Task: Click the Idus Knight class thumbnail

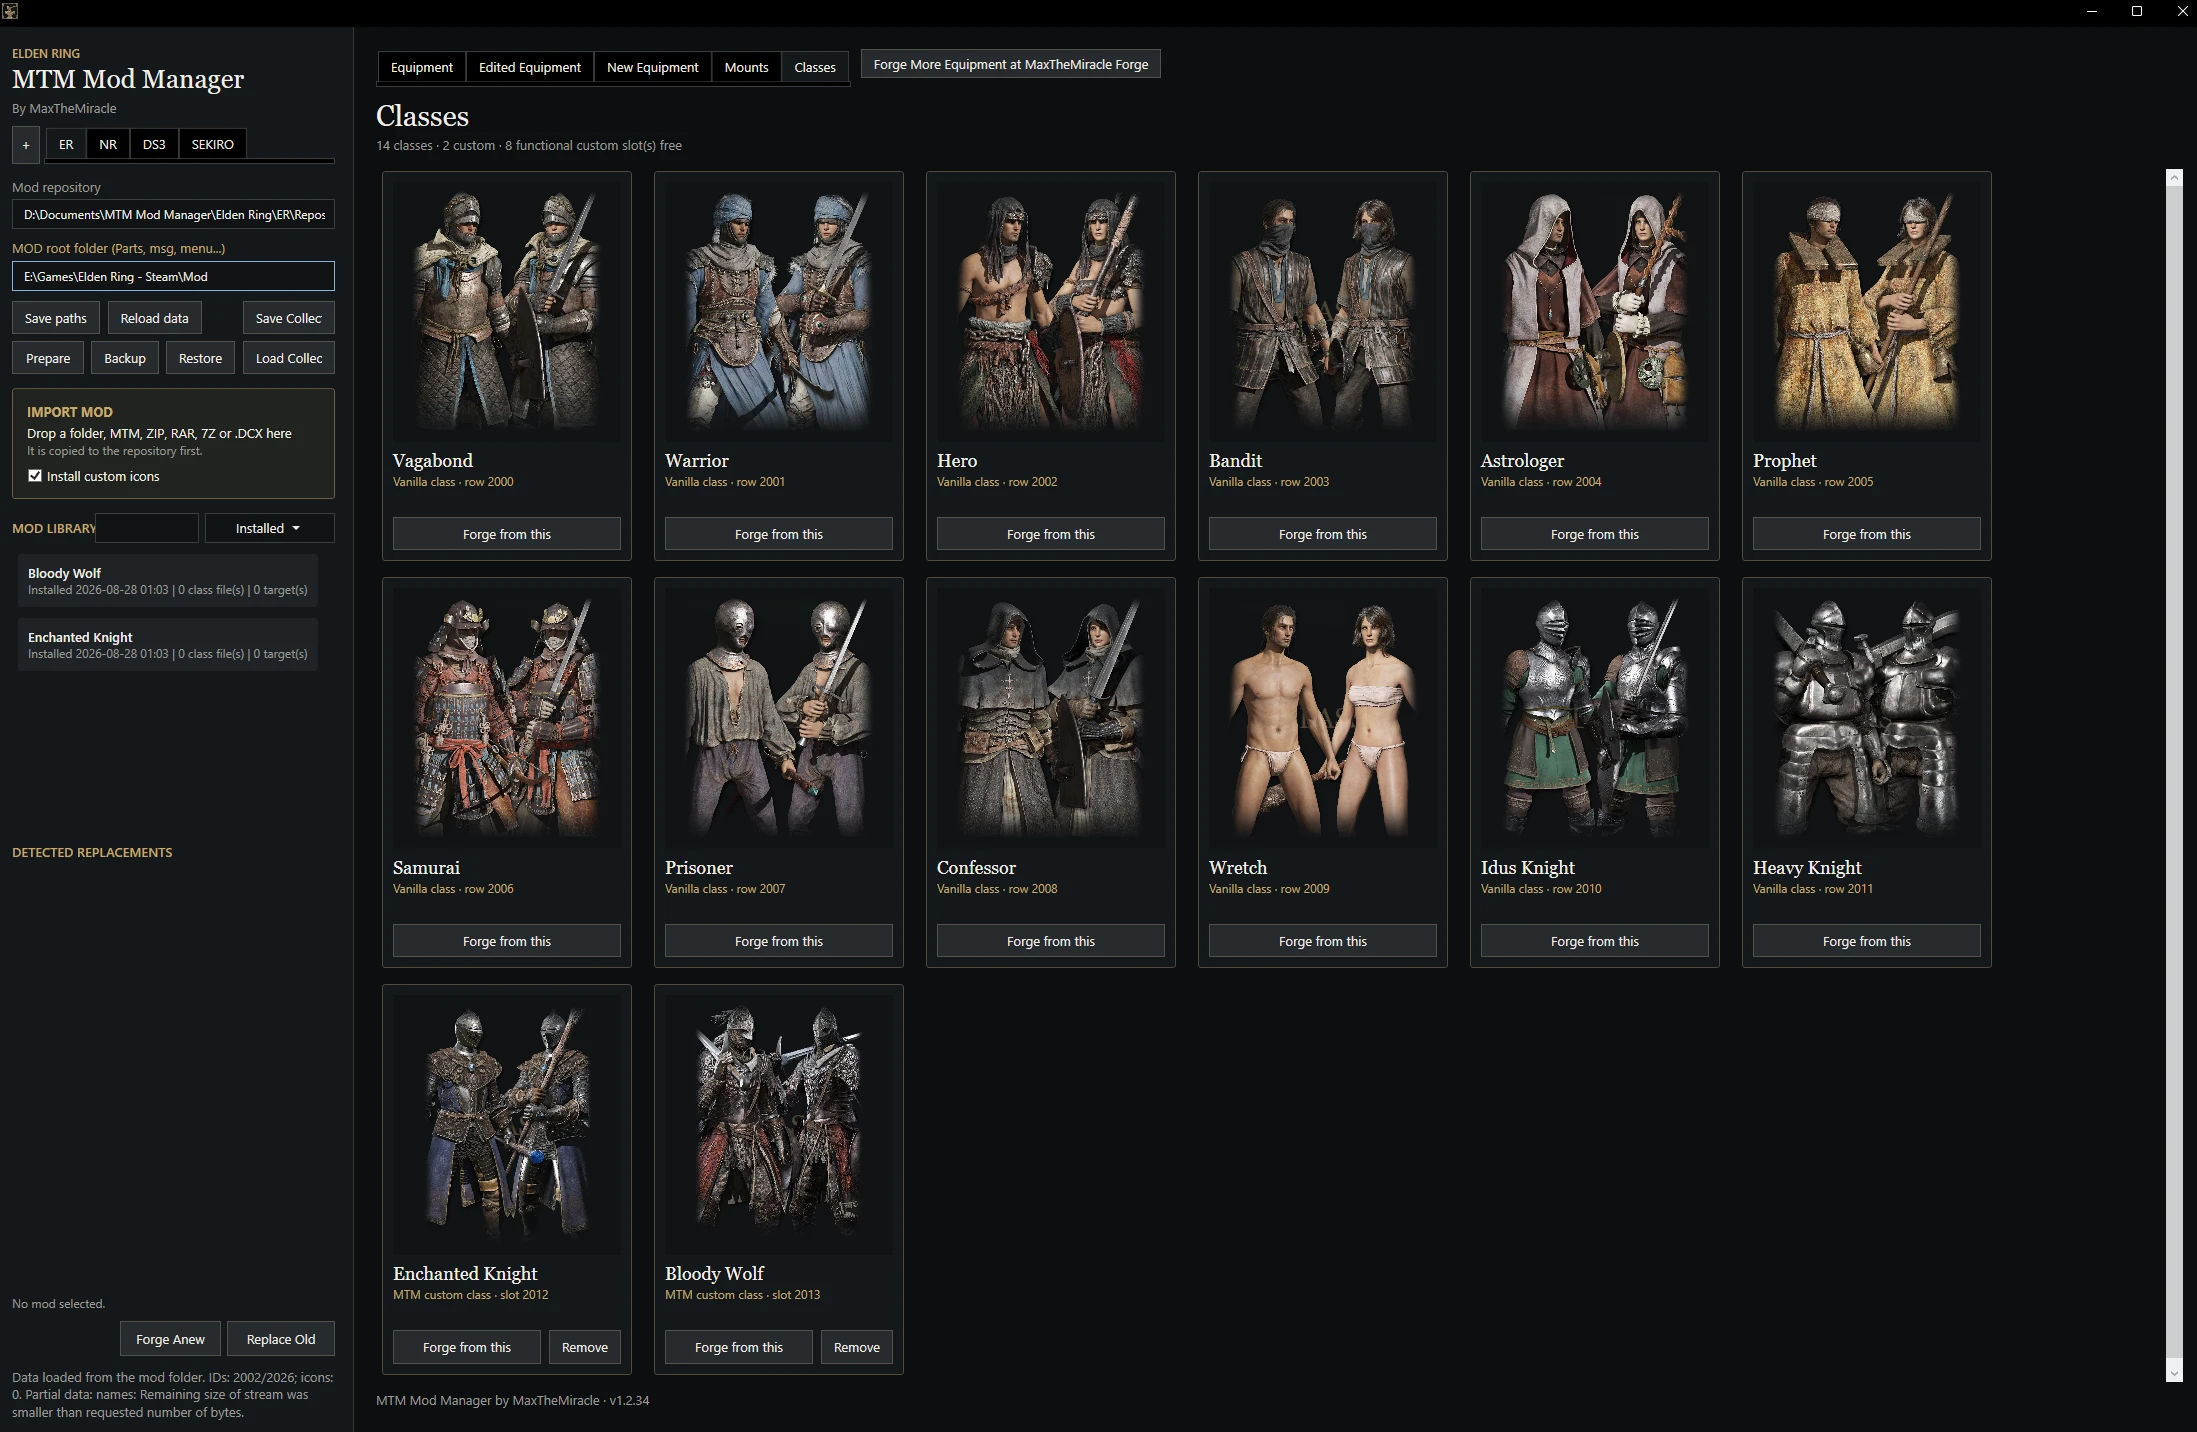Action: tap(1595, 718)
